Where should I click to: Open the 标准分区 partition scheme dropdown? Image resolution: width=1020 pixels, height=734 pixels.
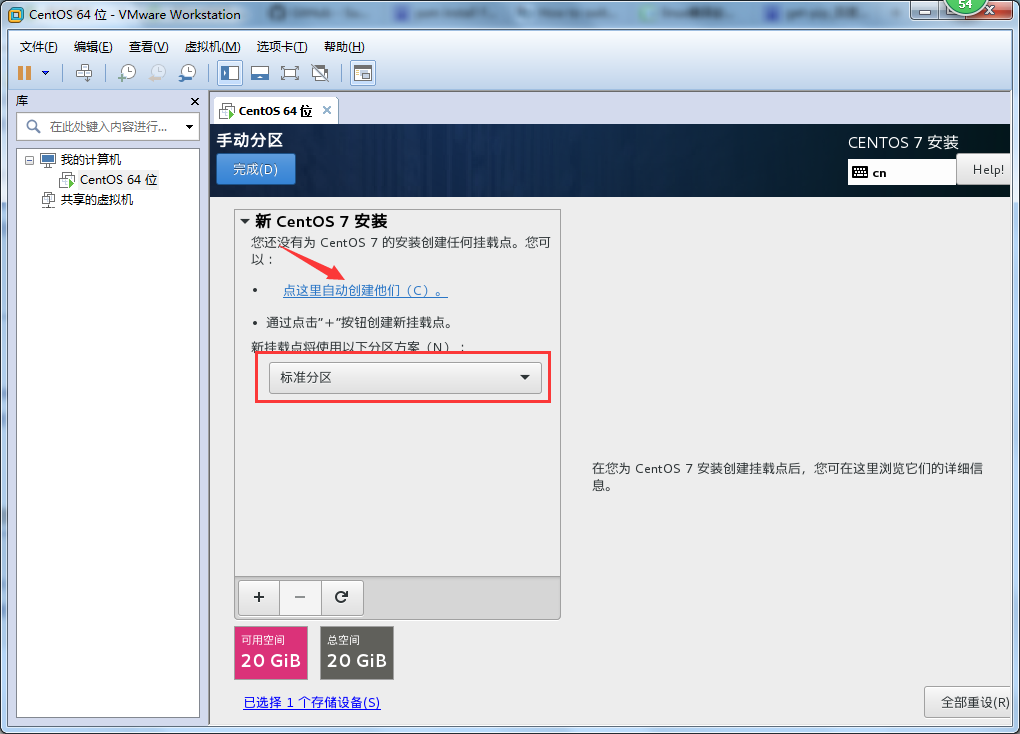tap(405, 377)
